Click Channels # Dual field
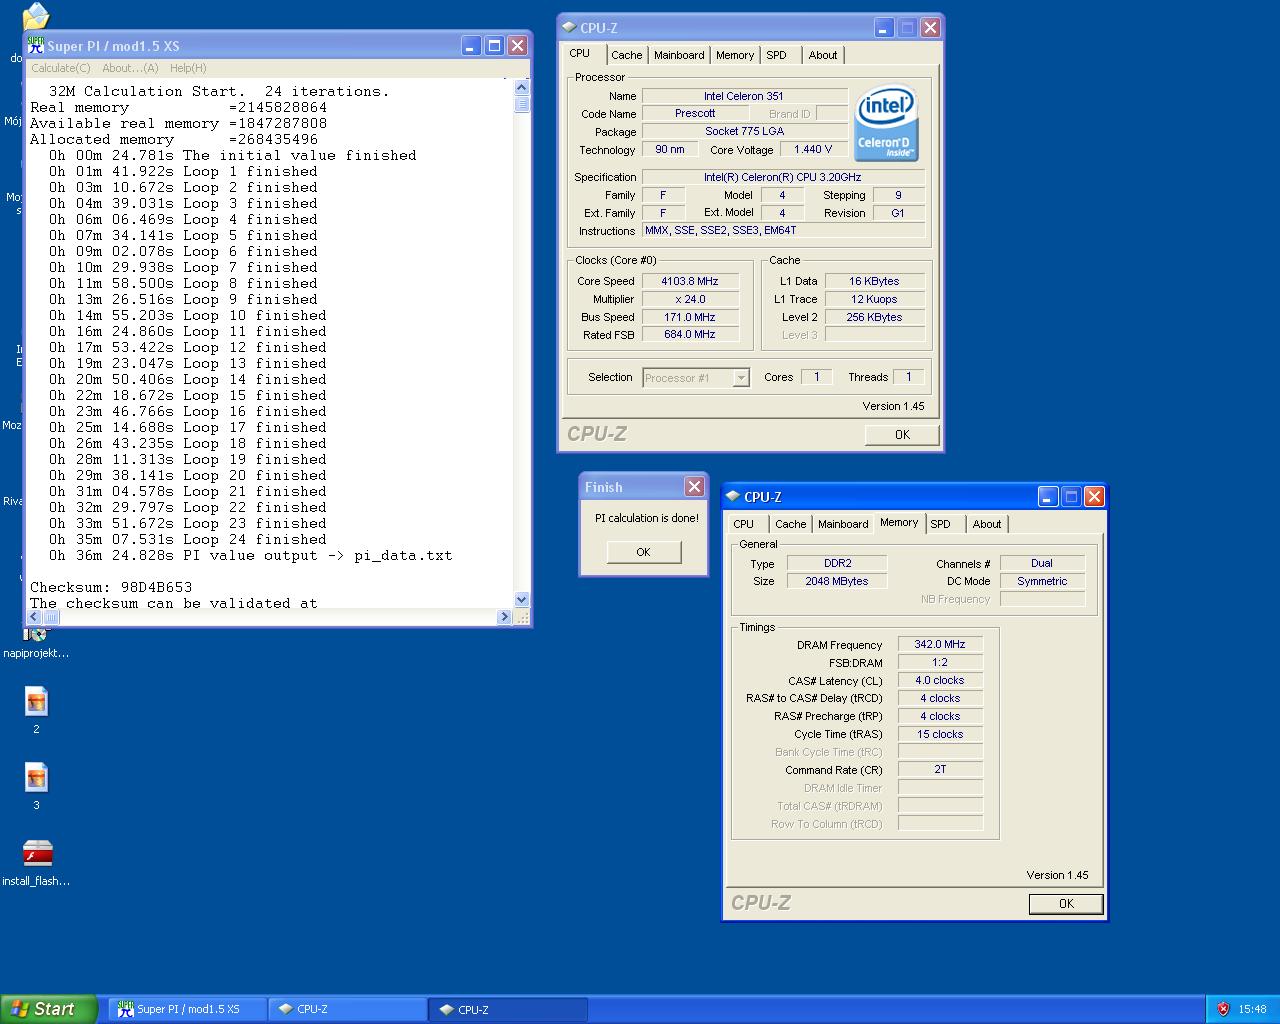The width and height of the screenshot is (1280, 1024). pyautogui.click(x=1042, y=563)
